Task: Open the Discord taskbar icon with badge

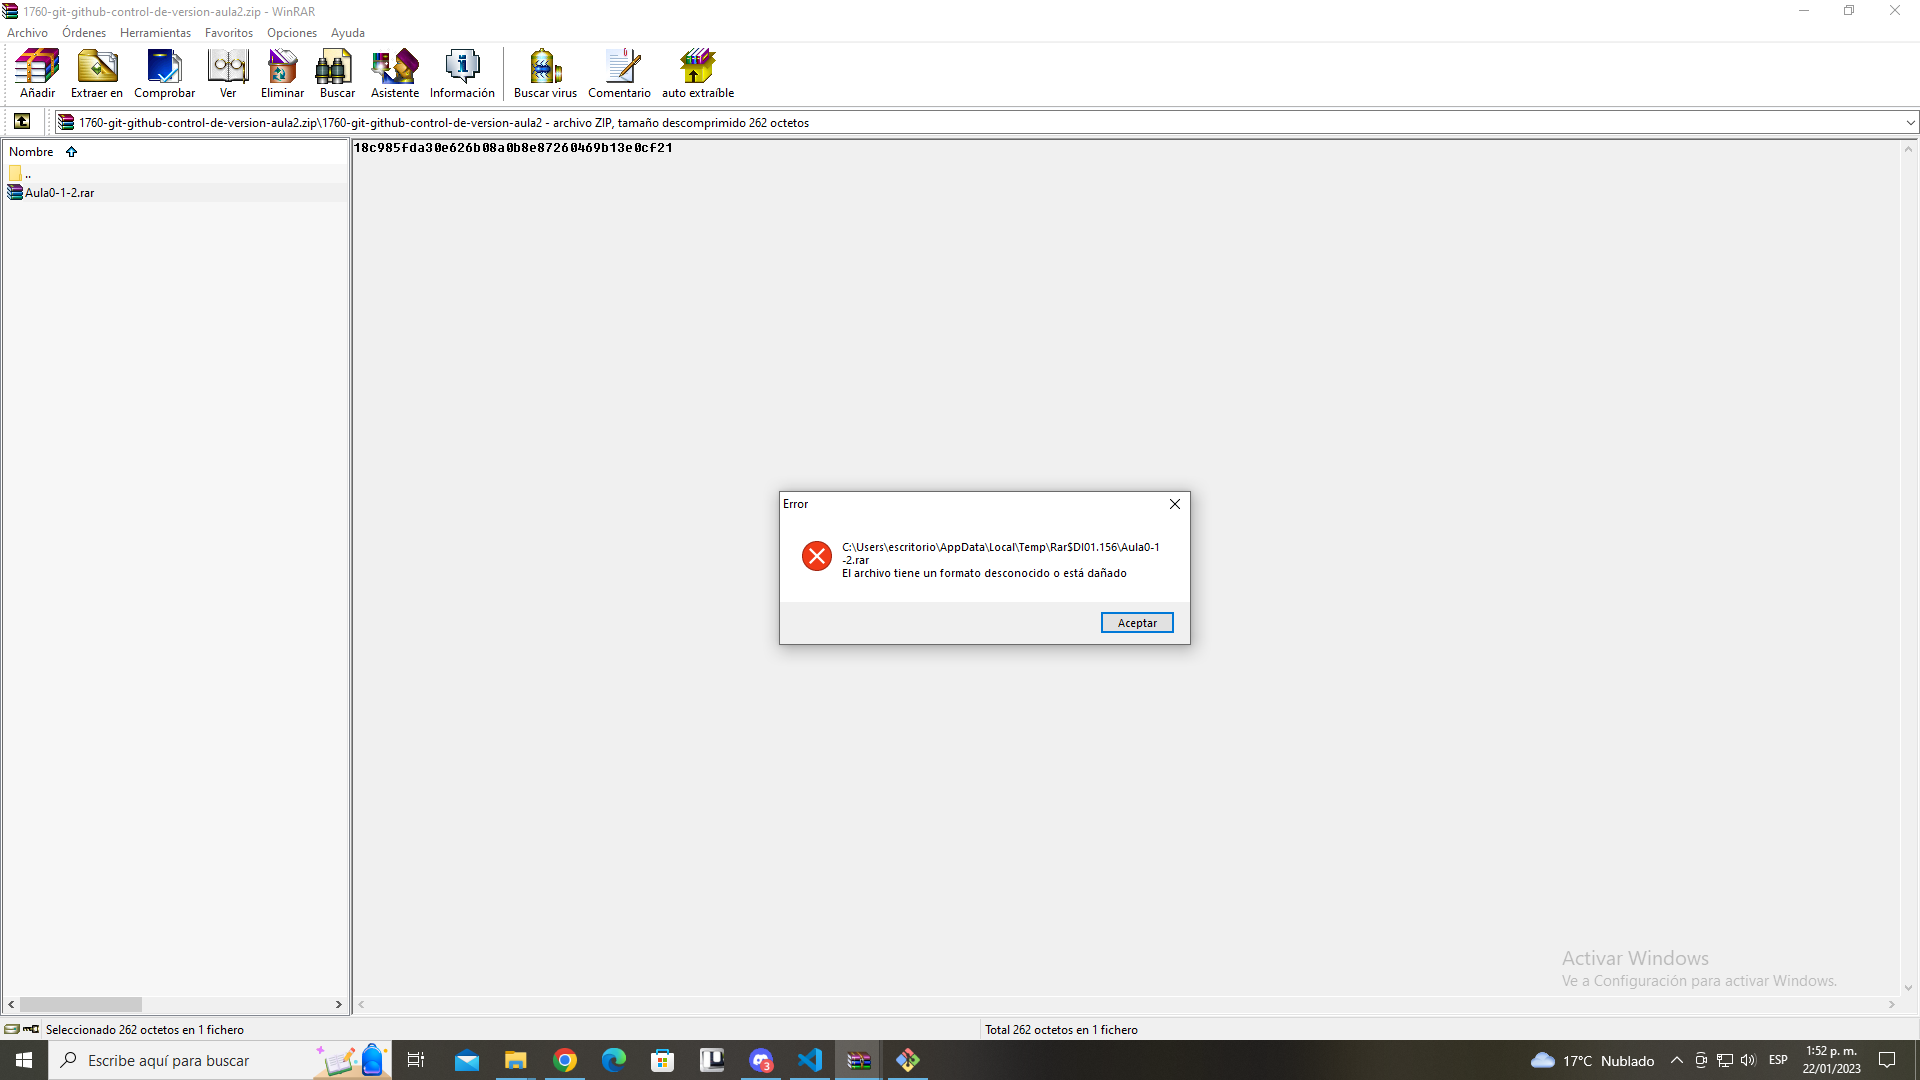Action: tap(761, 1060)
